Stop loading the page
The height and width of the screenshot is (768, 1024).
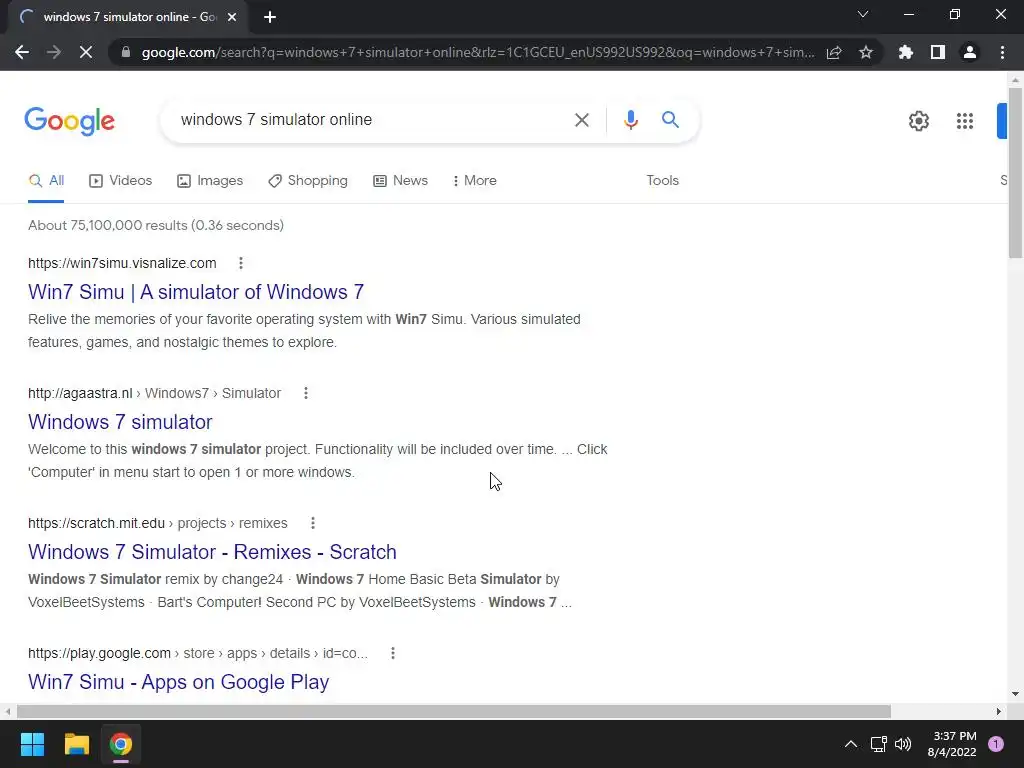pyautogui.click(x=86, y=52)
